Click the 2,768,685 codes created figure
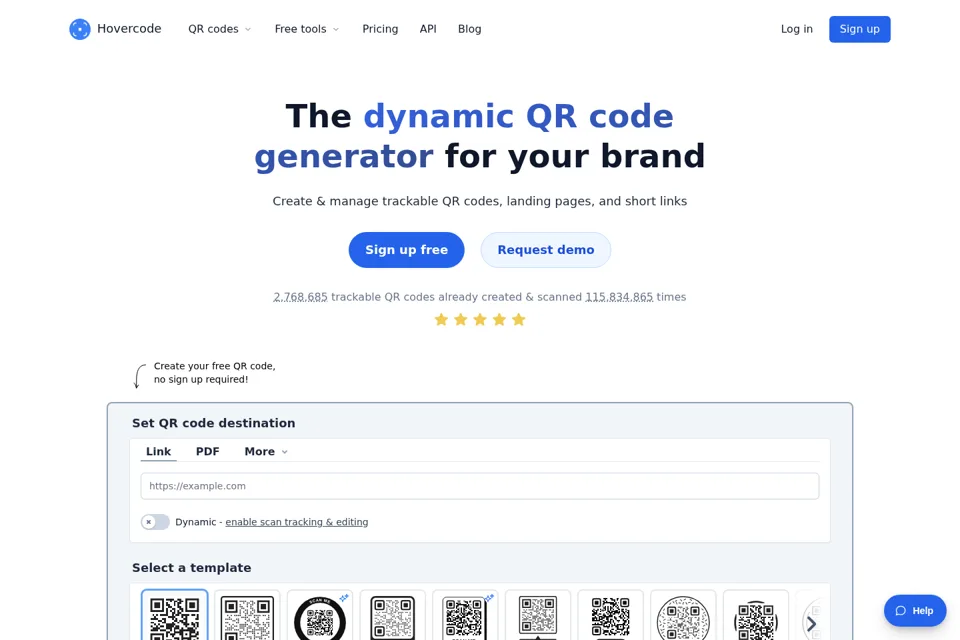Image resolution: width=960 pixels, height=640 pixels. (300, 297)
